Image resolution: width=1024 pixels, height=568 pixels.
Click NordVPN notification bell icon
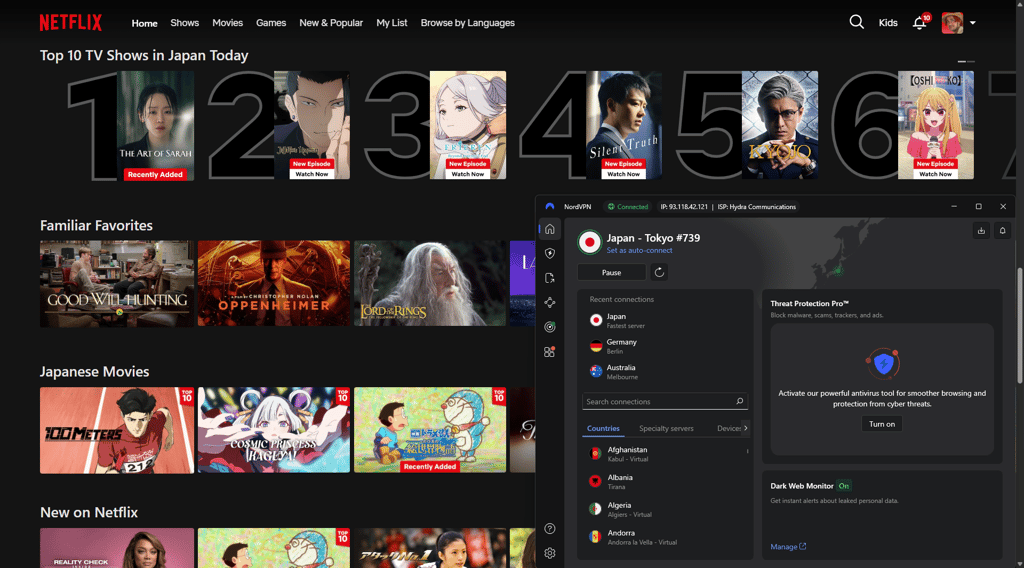[1002, 230]
